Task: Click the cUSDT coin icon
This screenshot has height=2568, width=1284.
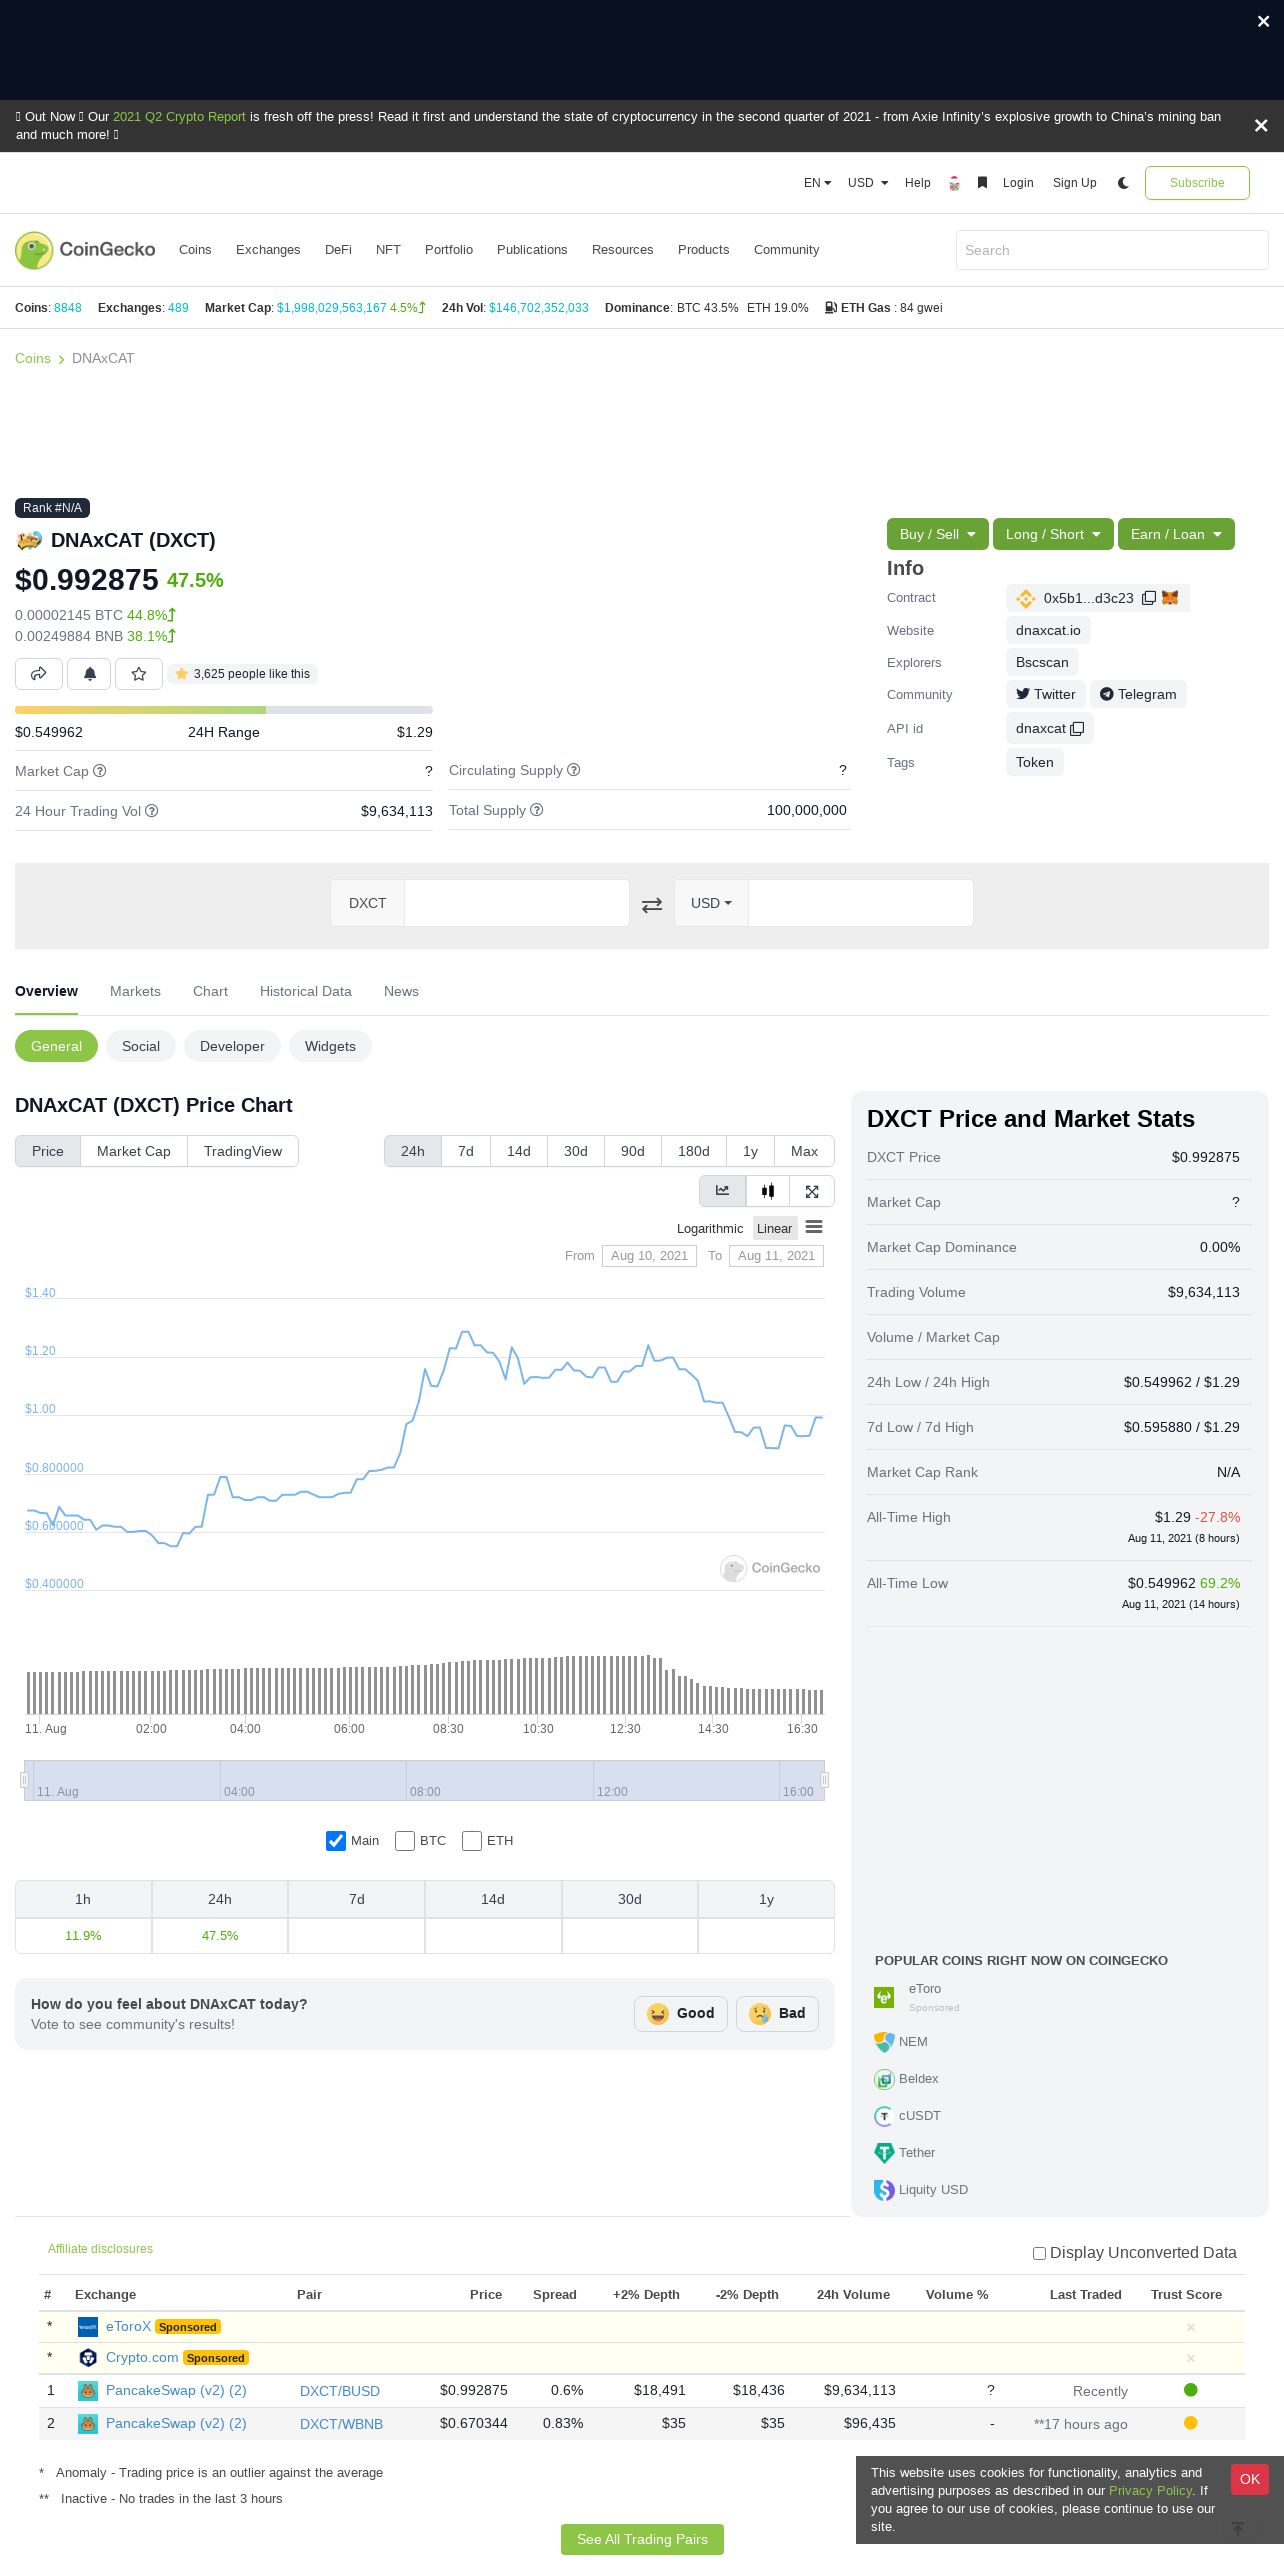Action: [x=884, y=2116]
